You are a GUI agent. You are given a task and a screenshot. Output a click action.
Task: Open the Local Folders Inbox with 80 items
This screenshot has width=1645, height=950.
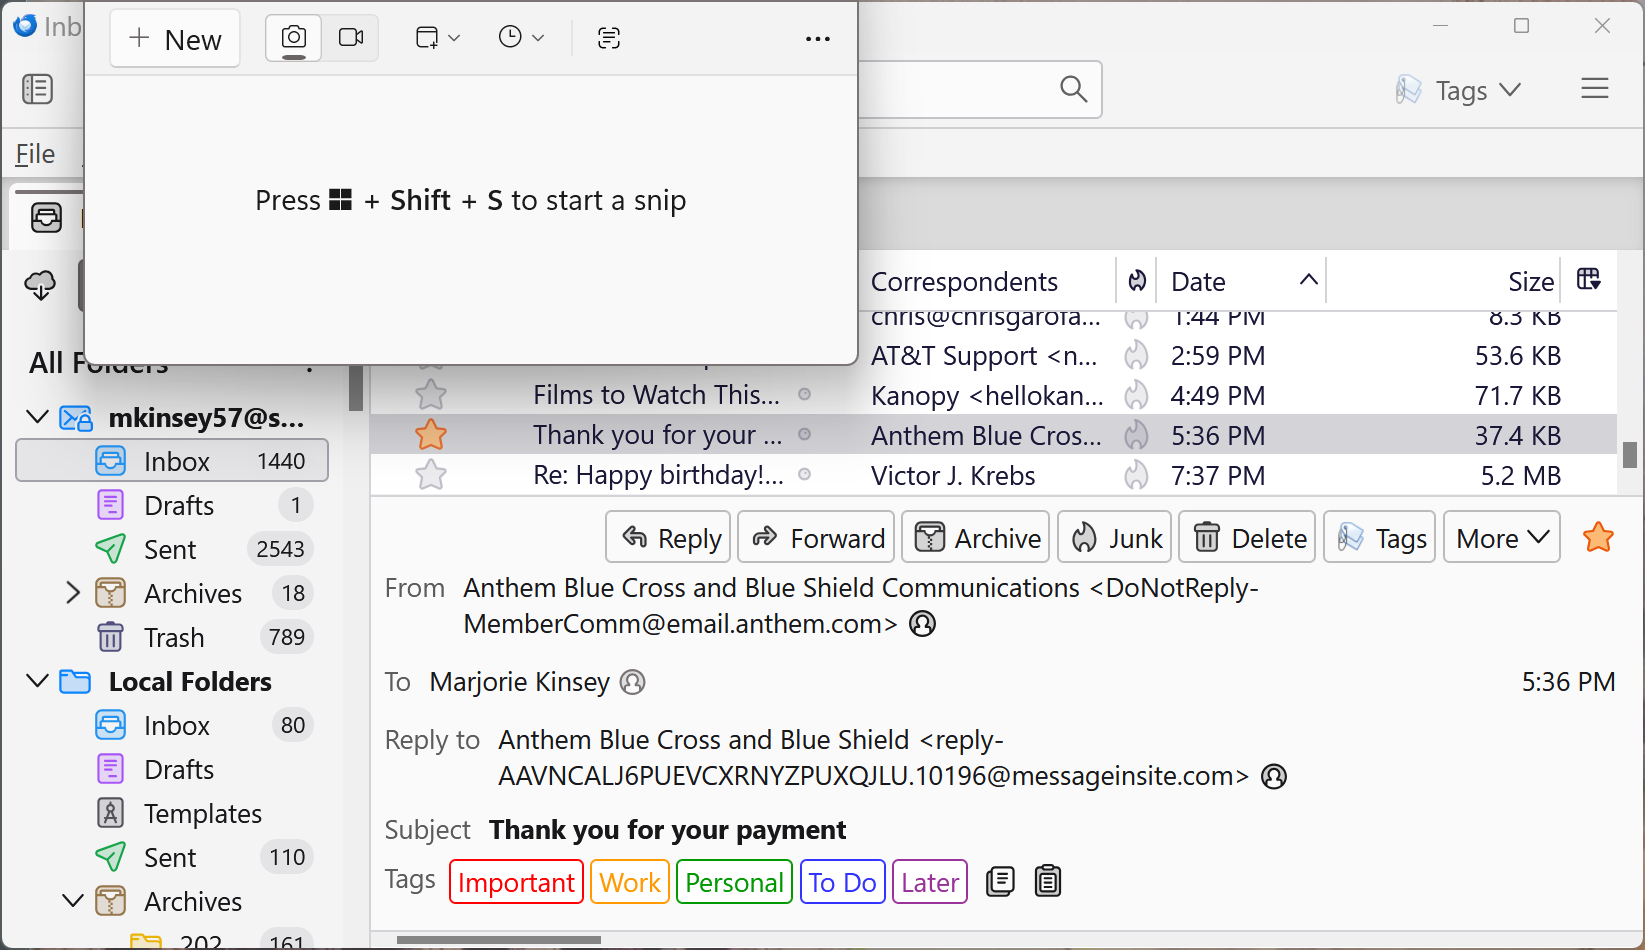[172, 725]
